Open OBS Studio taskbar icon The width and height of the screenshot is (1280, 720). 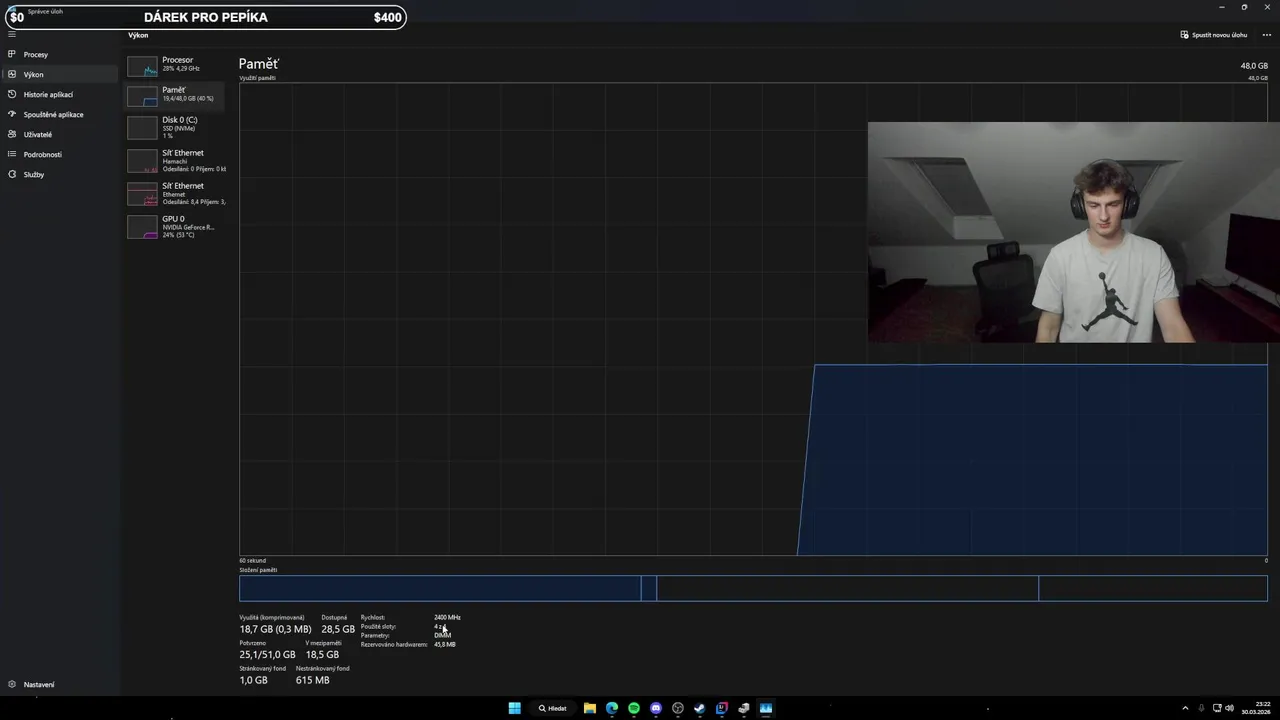click(678, 708)
